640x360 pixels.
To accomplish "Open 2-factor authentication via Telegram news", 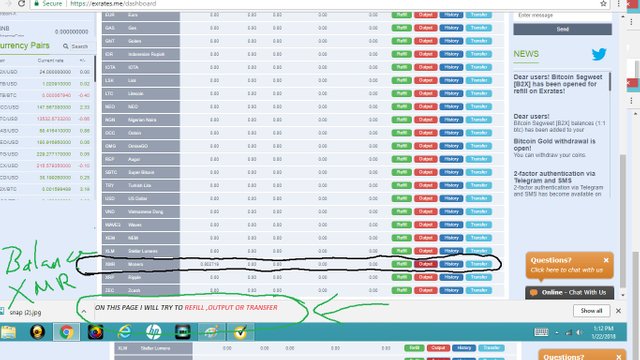I will pos(554,177).
